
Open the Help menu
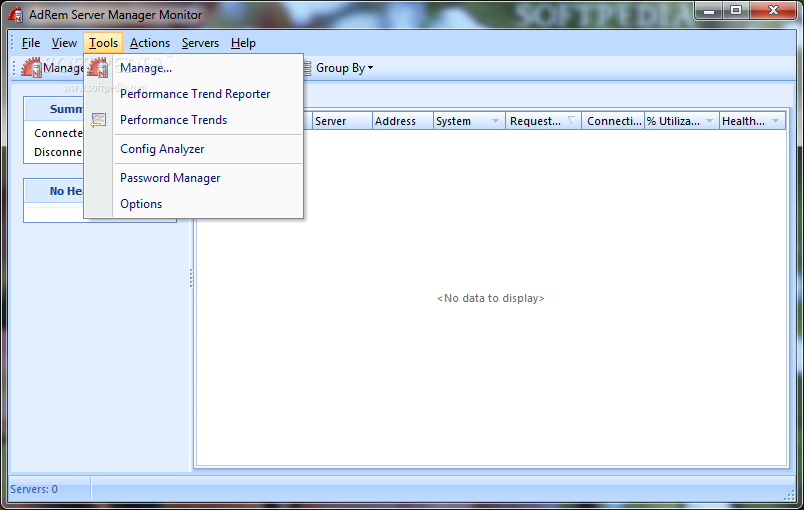(x=243, y=43)
